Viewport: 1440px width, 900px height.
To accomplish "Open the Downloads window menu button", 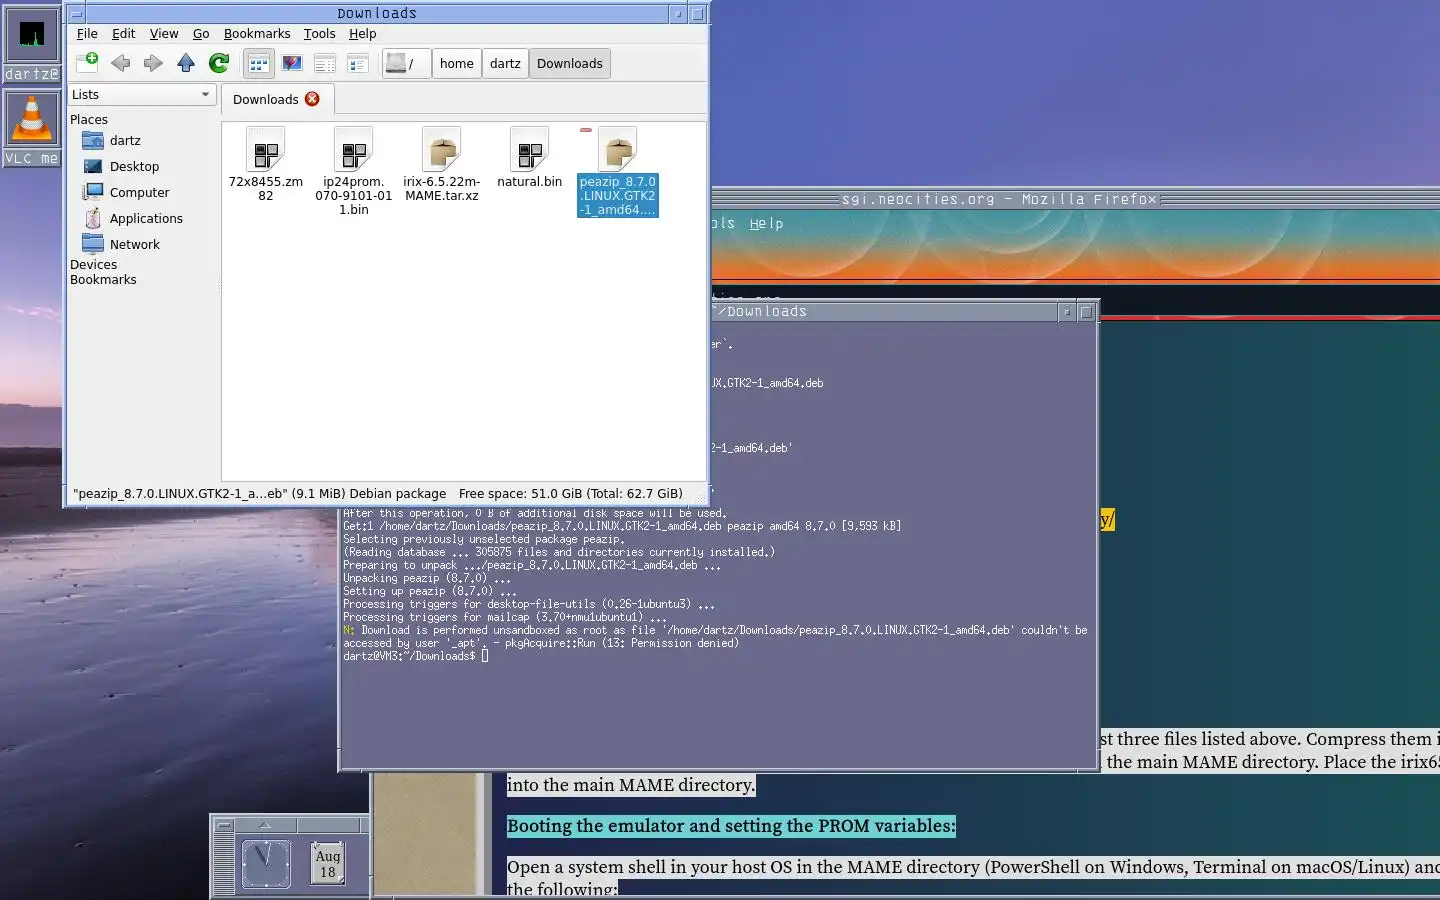I will (x=76, y=13).
